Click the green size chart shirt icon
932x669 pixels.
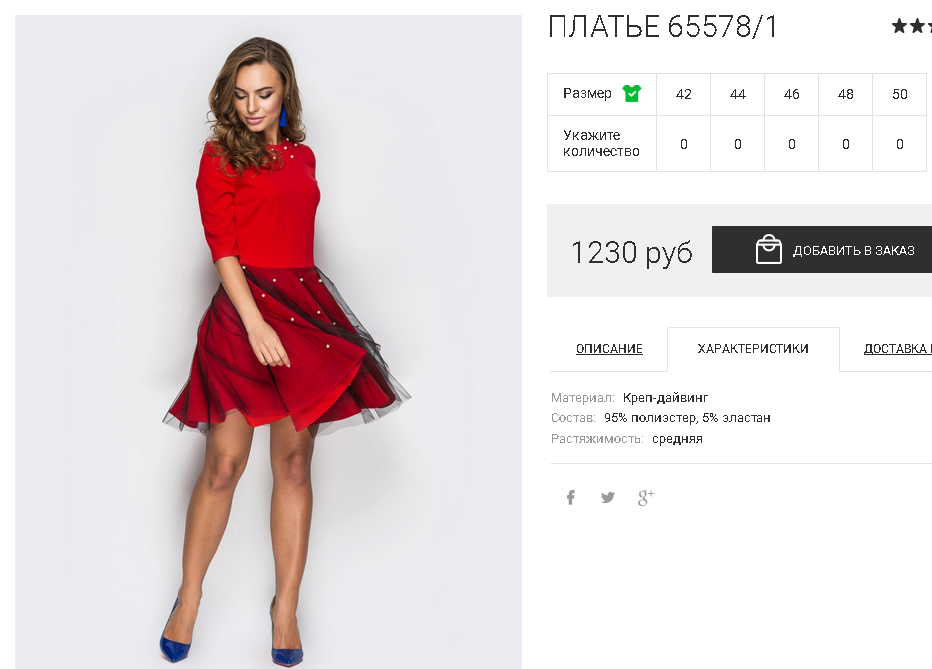coord(631,93)
